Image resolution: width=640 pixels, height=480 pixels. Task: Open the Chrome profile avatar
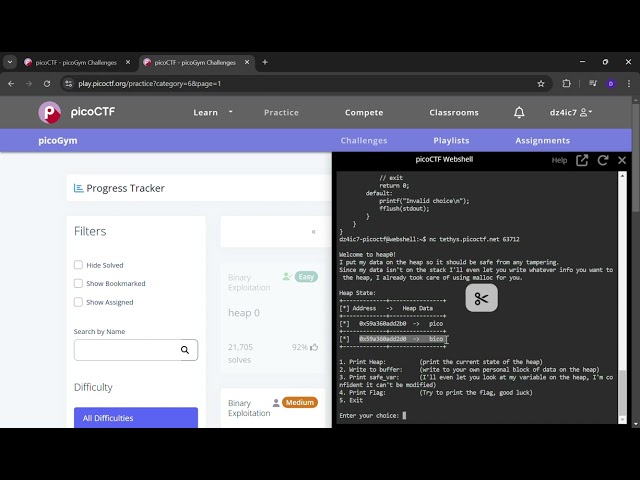[611, 84]
